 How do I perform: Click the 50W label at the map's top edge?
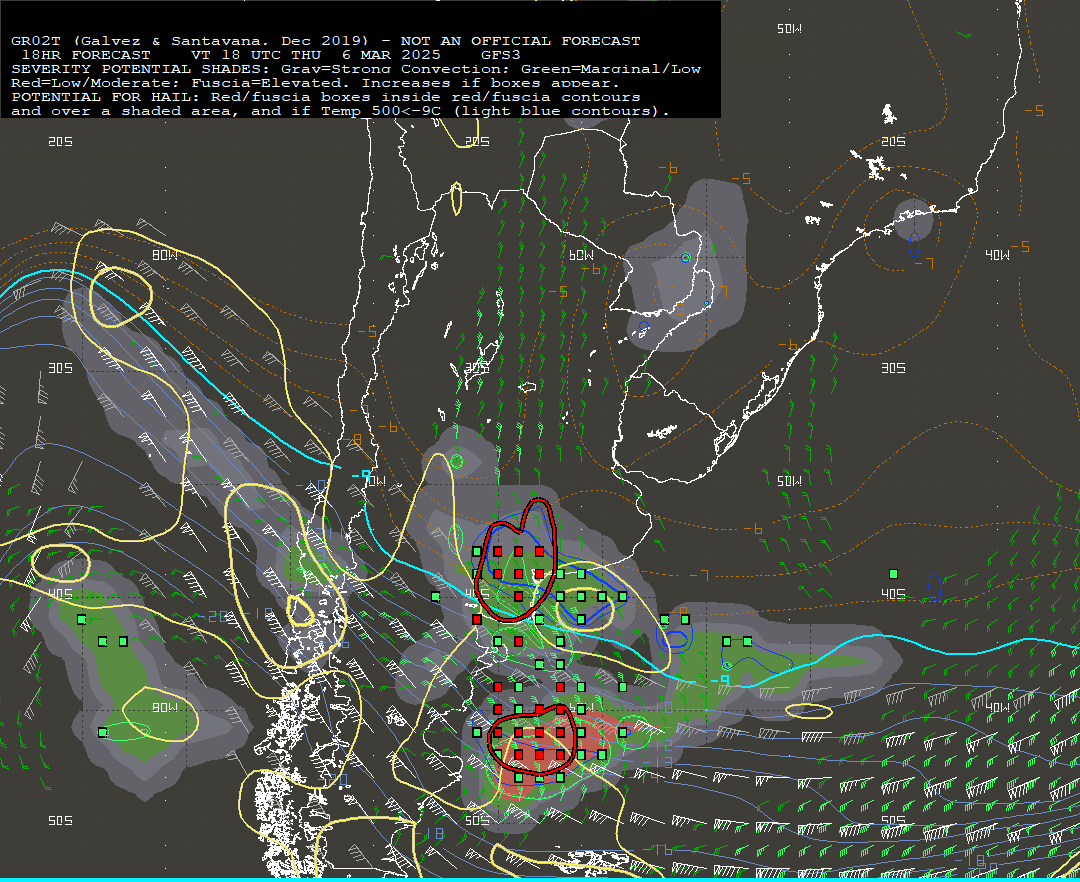click(789, 28)
